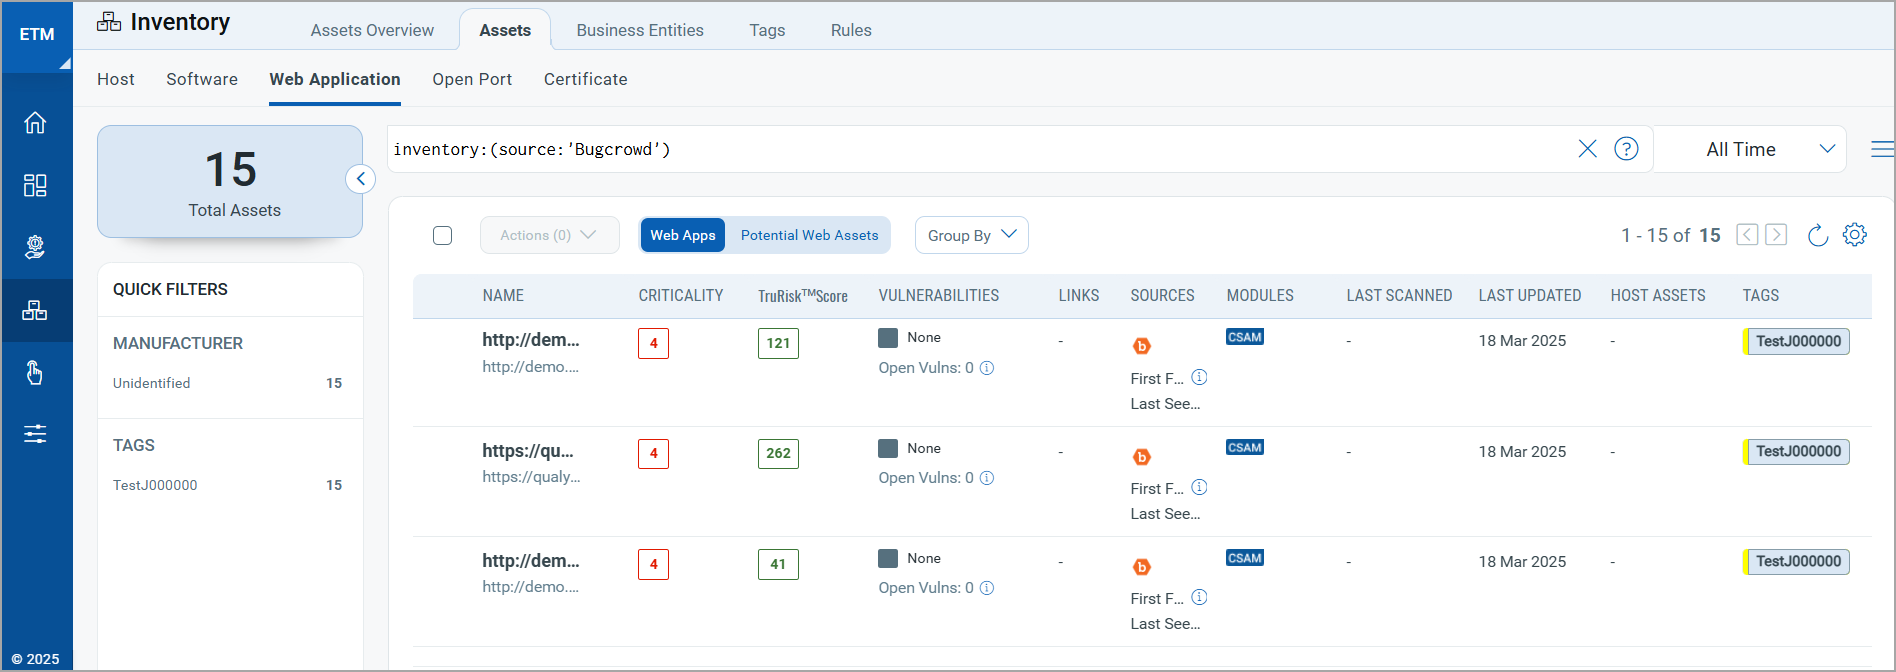Viewport: 1896px width, 672px height.
Task: Refresh the asset list
Action: point(1818,235)
